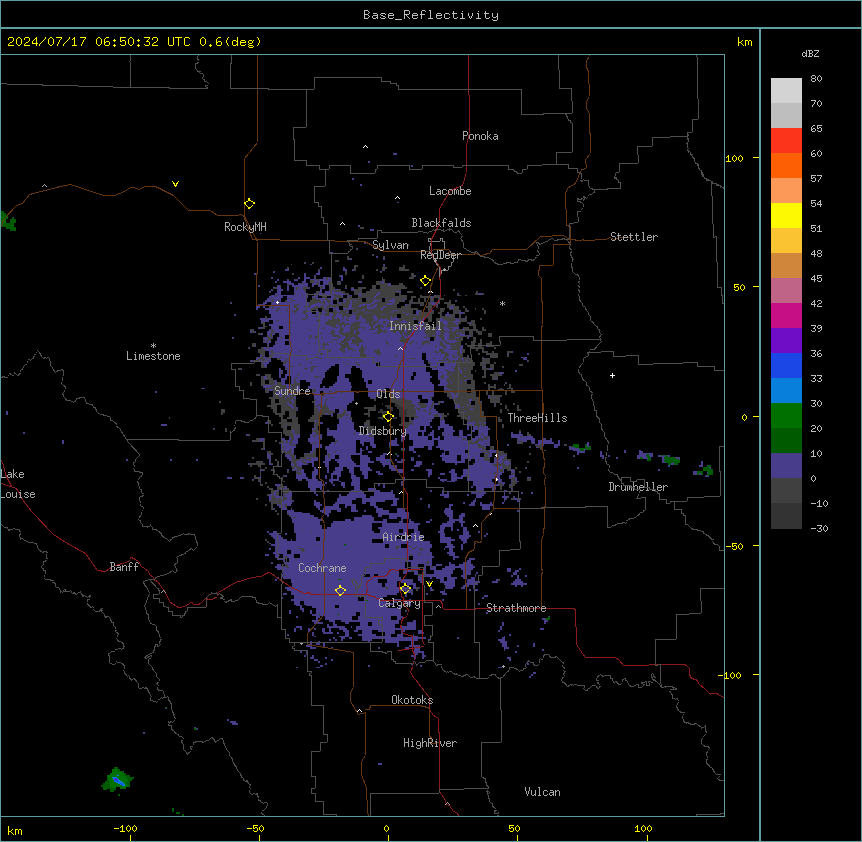862x842 pixels.
Task: Click the Innisfail city label
Action: 415,326
